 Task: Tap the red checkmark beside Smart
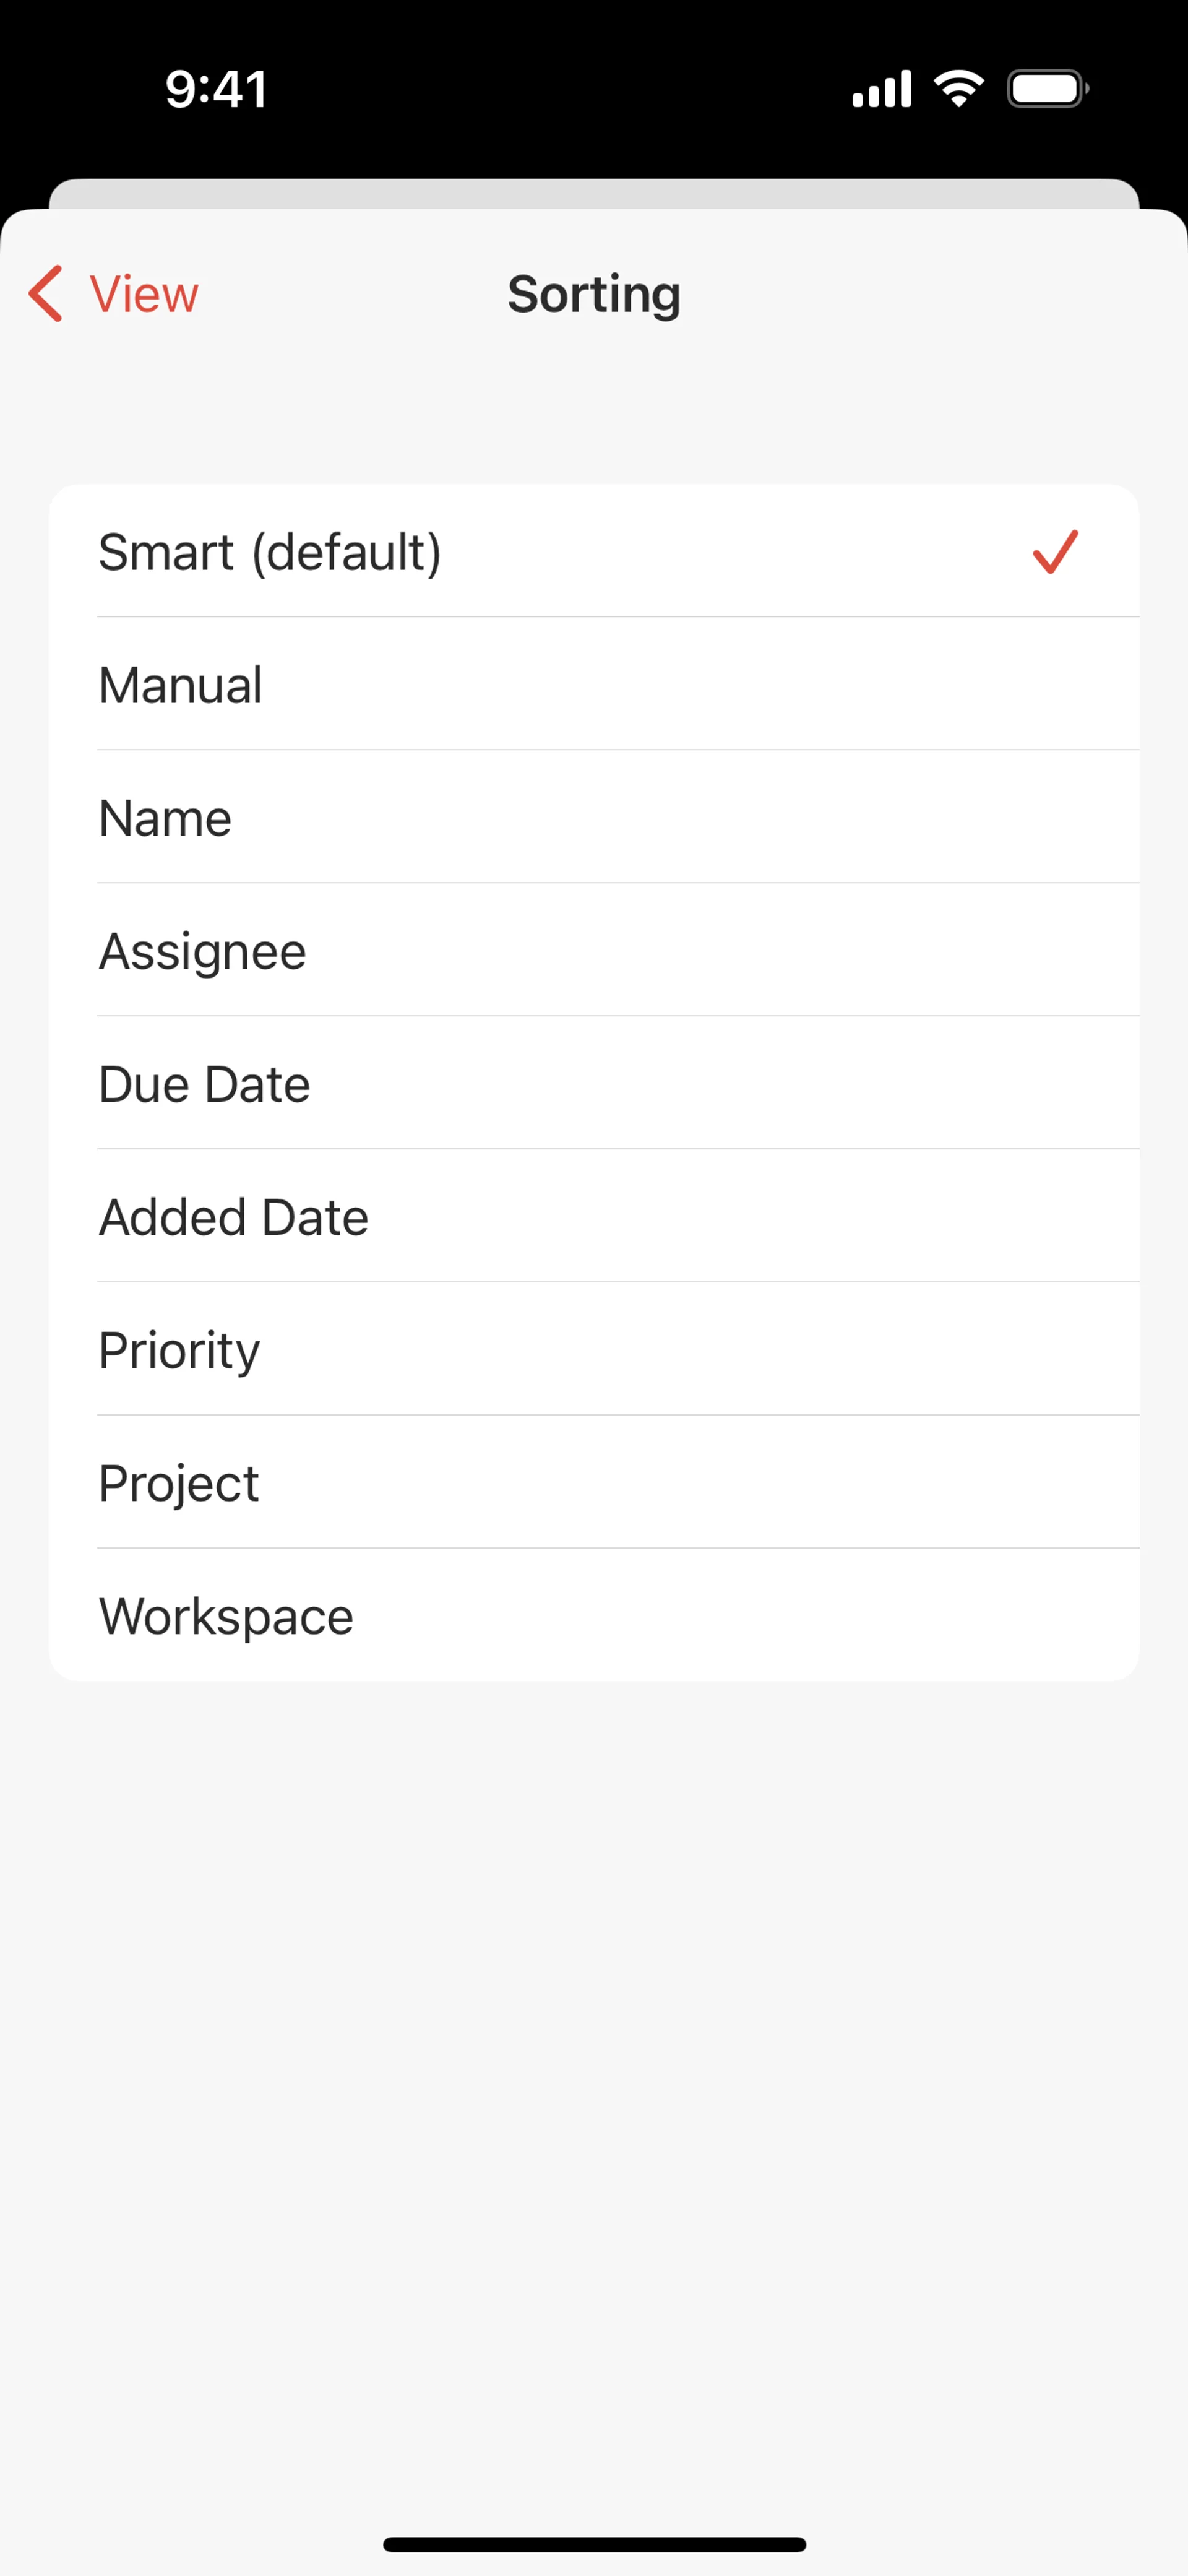pyautogui.click(x=1055, y=552)
